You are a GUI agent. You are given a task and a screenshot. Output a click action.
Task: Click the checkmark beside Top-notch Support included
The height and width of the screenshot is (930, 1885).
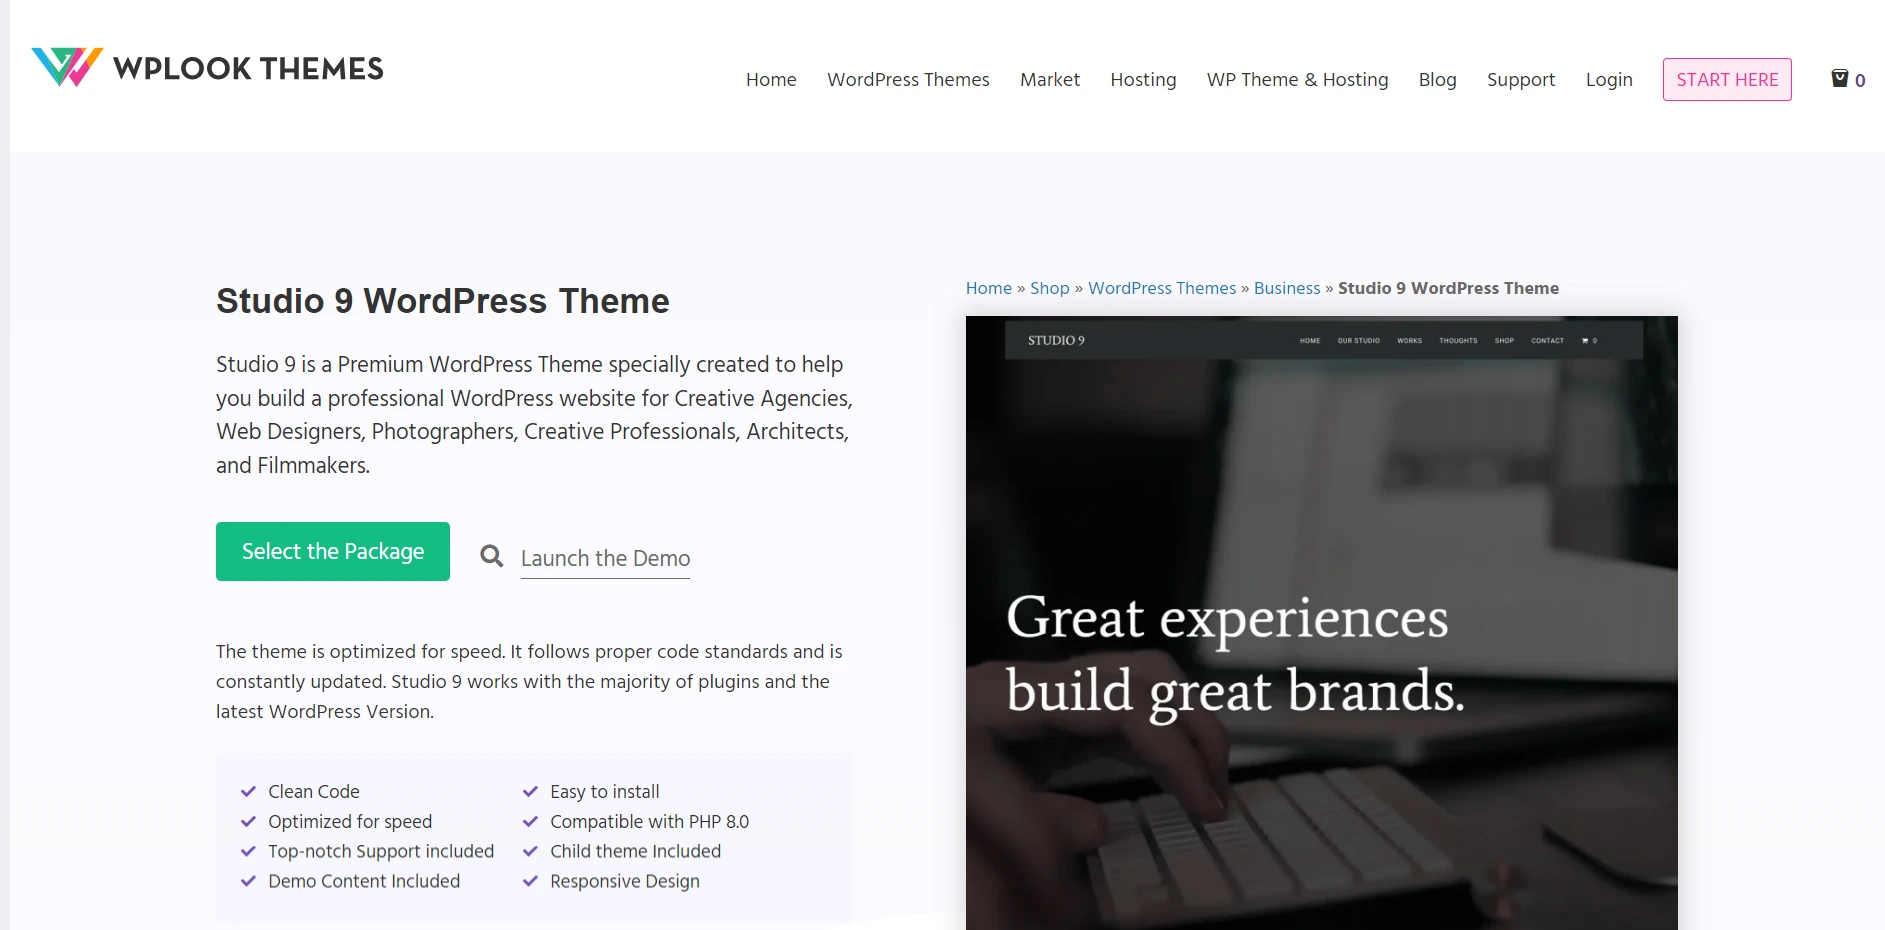pyautogui.click(x=249, y=852)
